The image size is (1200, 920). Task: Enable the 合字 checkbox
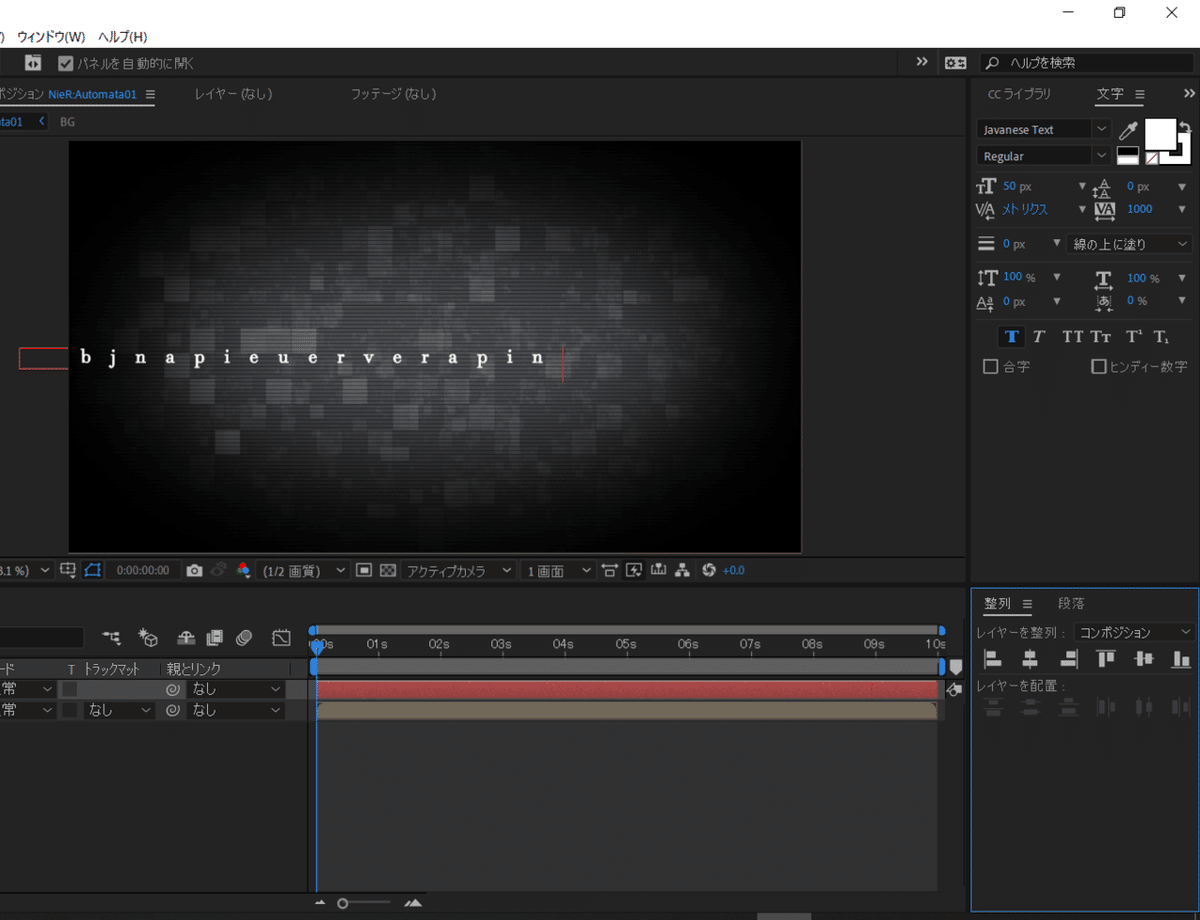click(x=991, y=367)
